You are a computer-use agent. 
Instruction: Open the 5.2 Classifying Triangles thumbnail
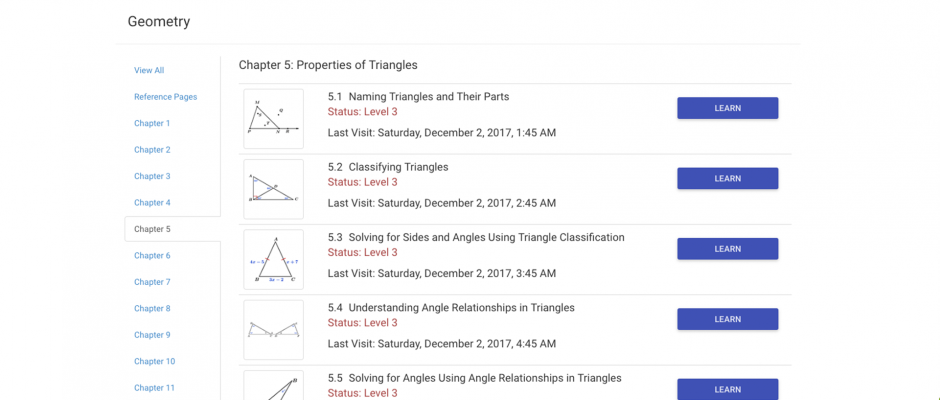273,189
